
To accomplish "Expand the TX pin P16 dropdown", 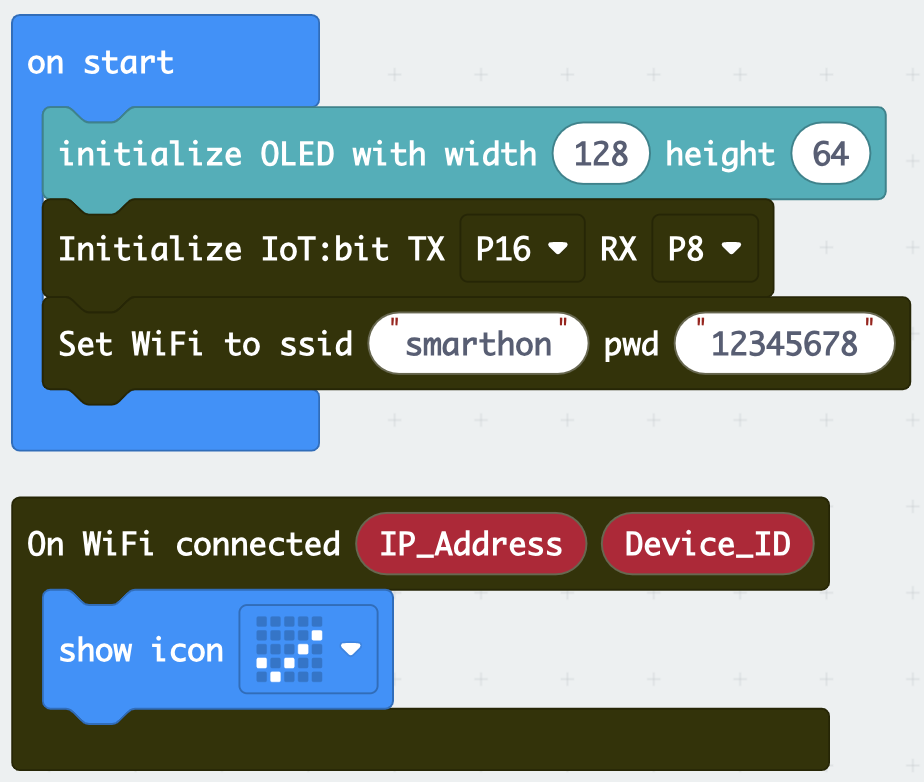I will click(522, 248).
